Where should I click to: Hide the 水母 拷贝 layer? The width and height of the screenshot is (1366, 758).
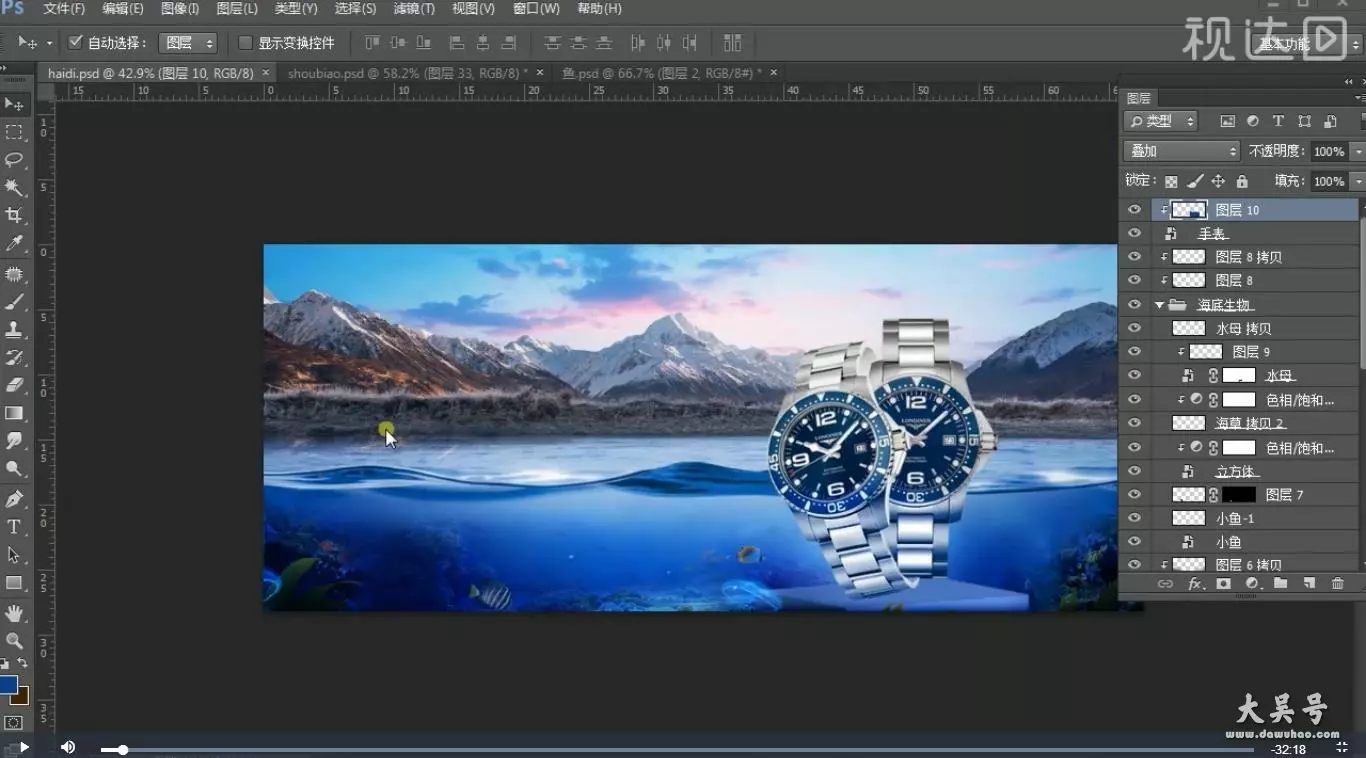[x=1134, y=328]
